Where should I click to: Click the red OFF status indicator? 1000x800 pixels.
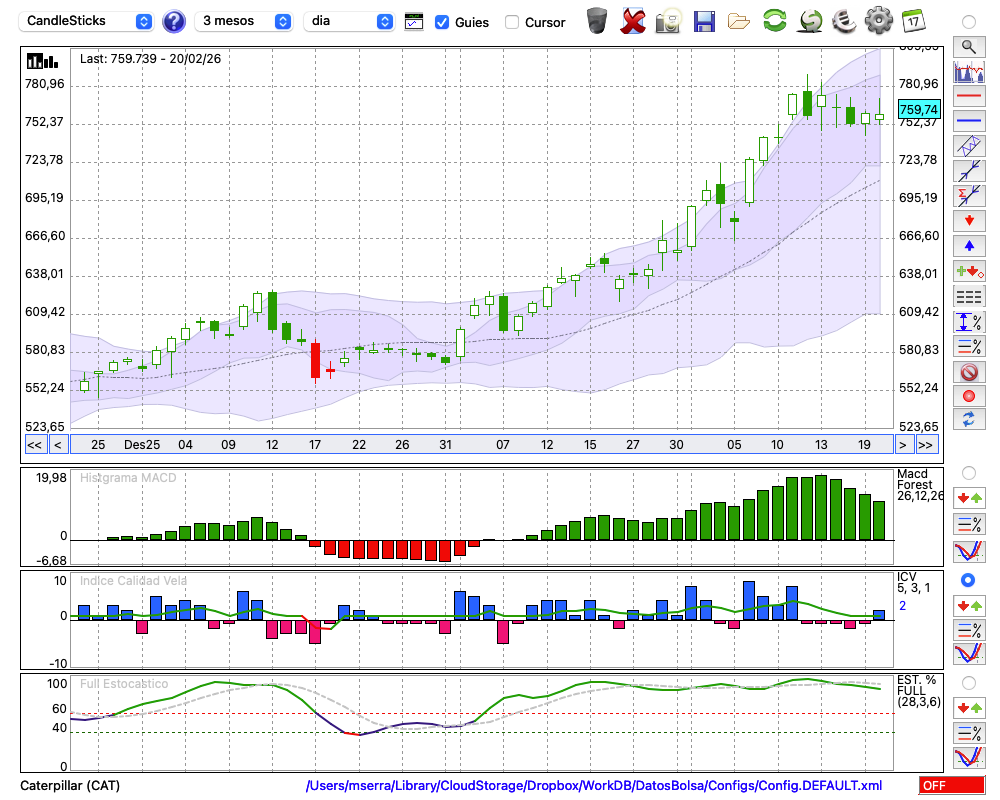951,786
